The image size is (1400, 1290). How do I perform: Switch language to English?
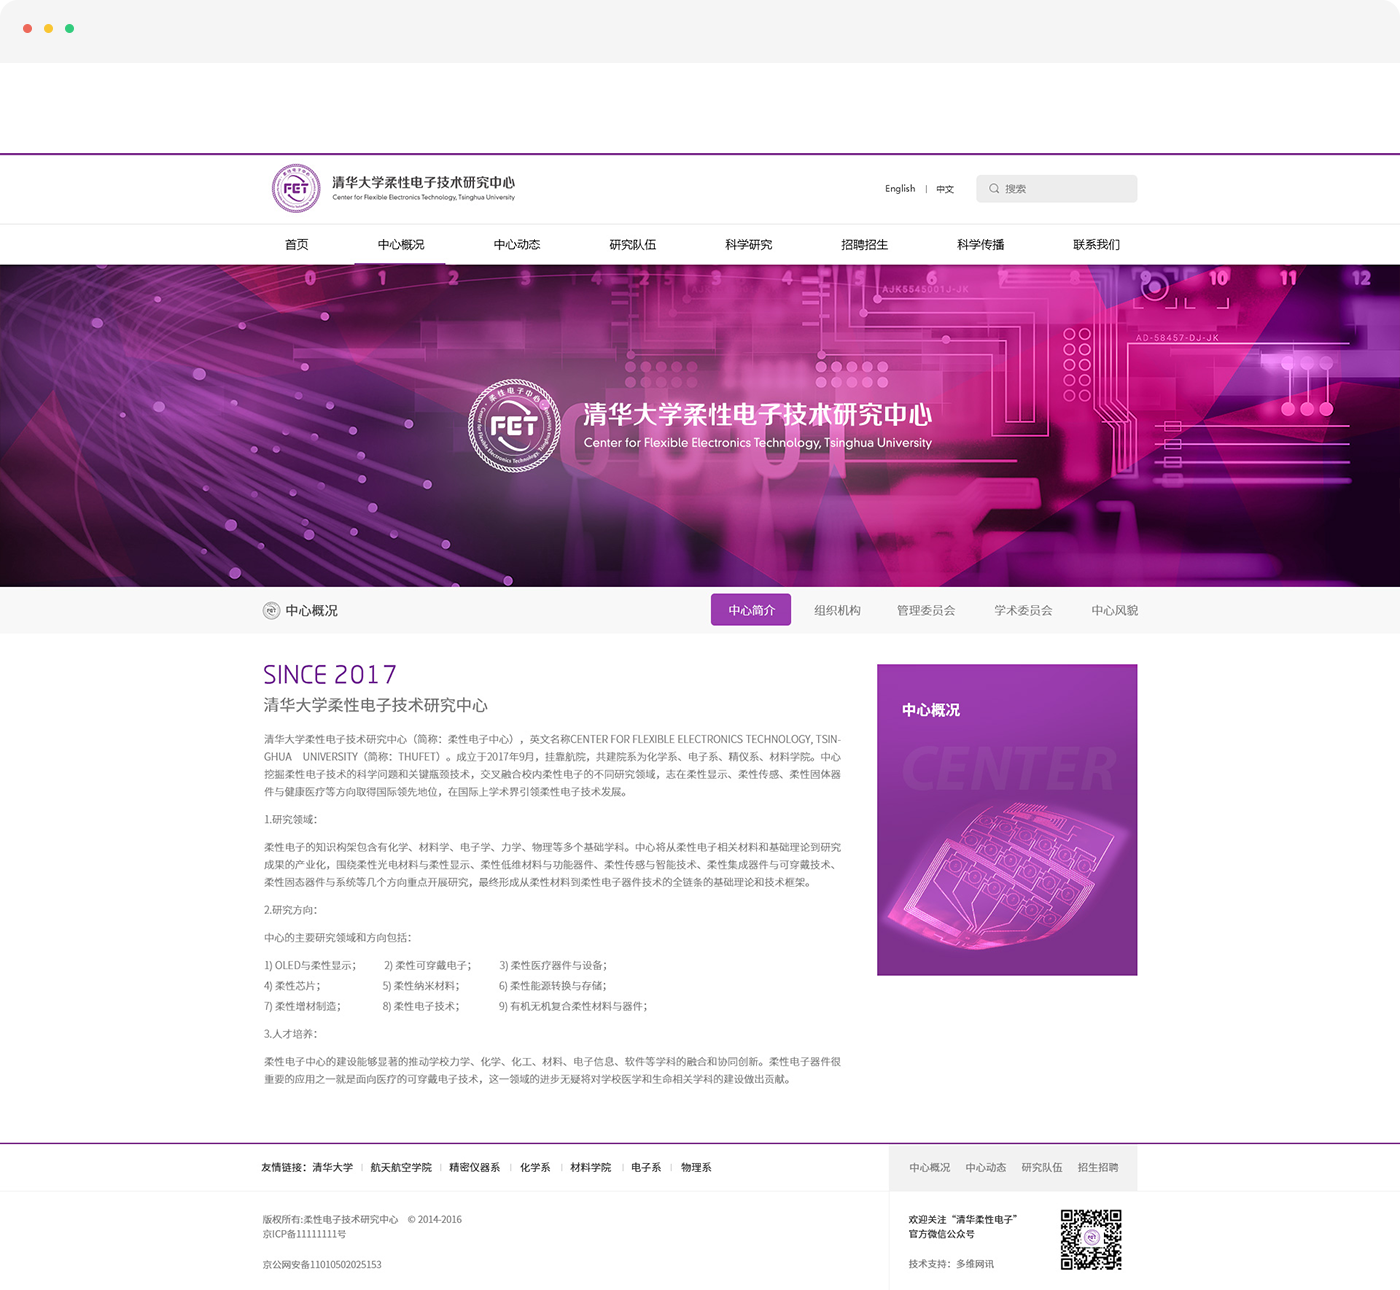coord(900,189)
